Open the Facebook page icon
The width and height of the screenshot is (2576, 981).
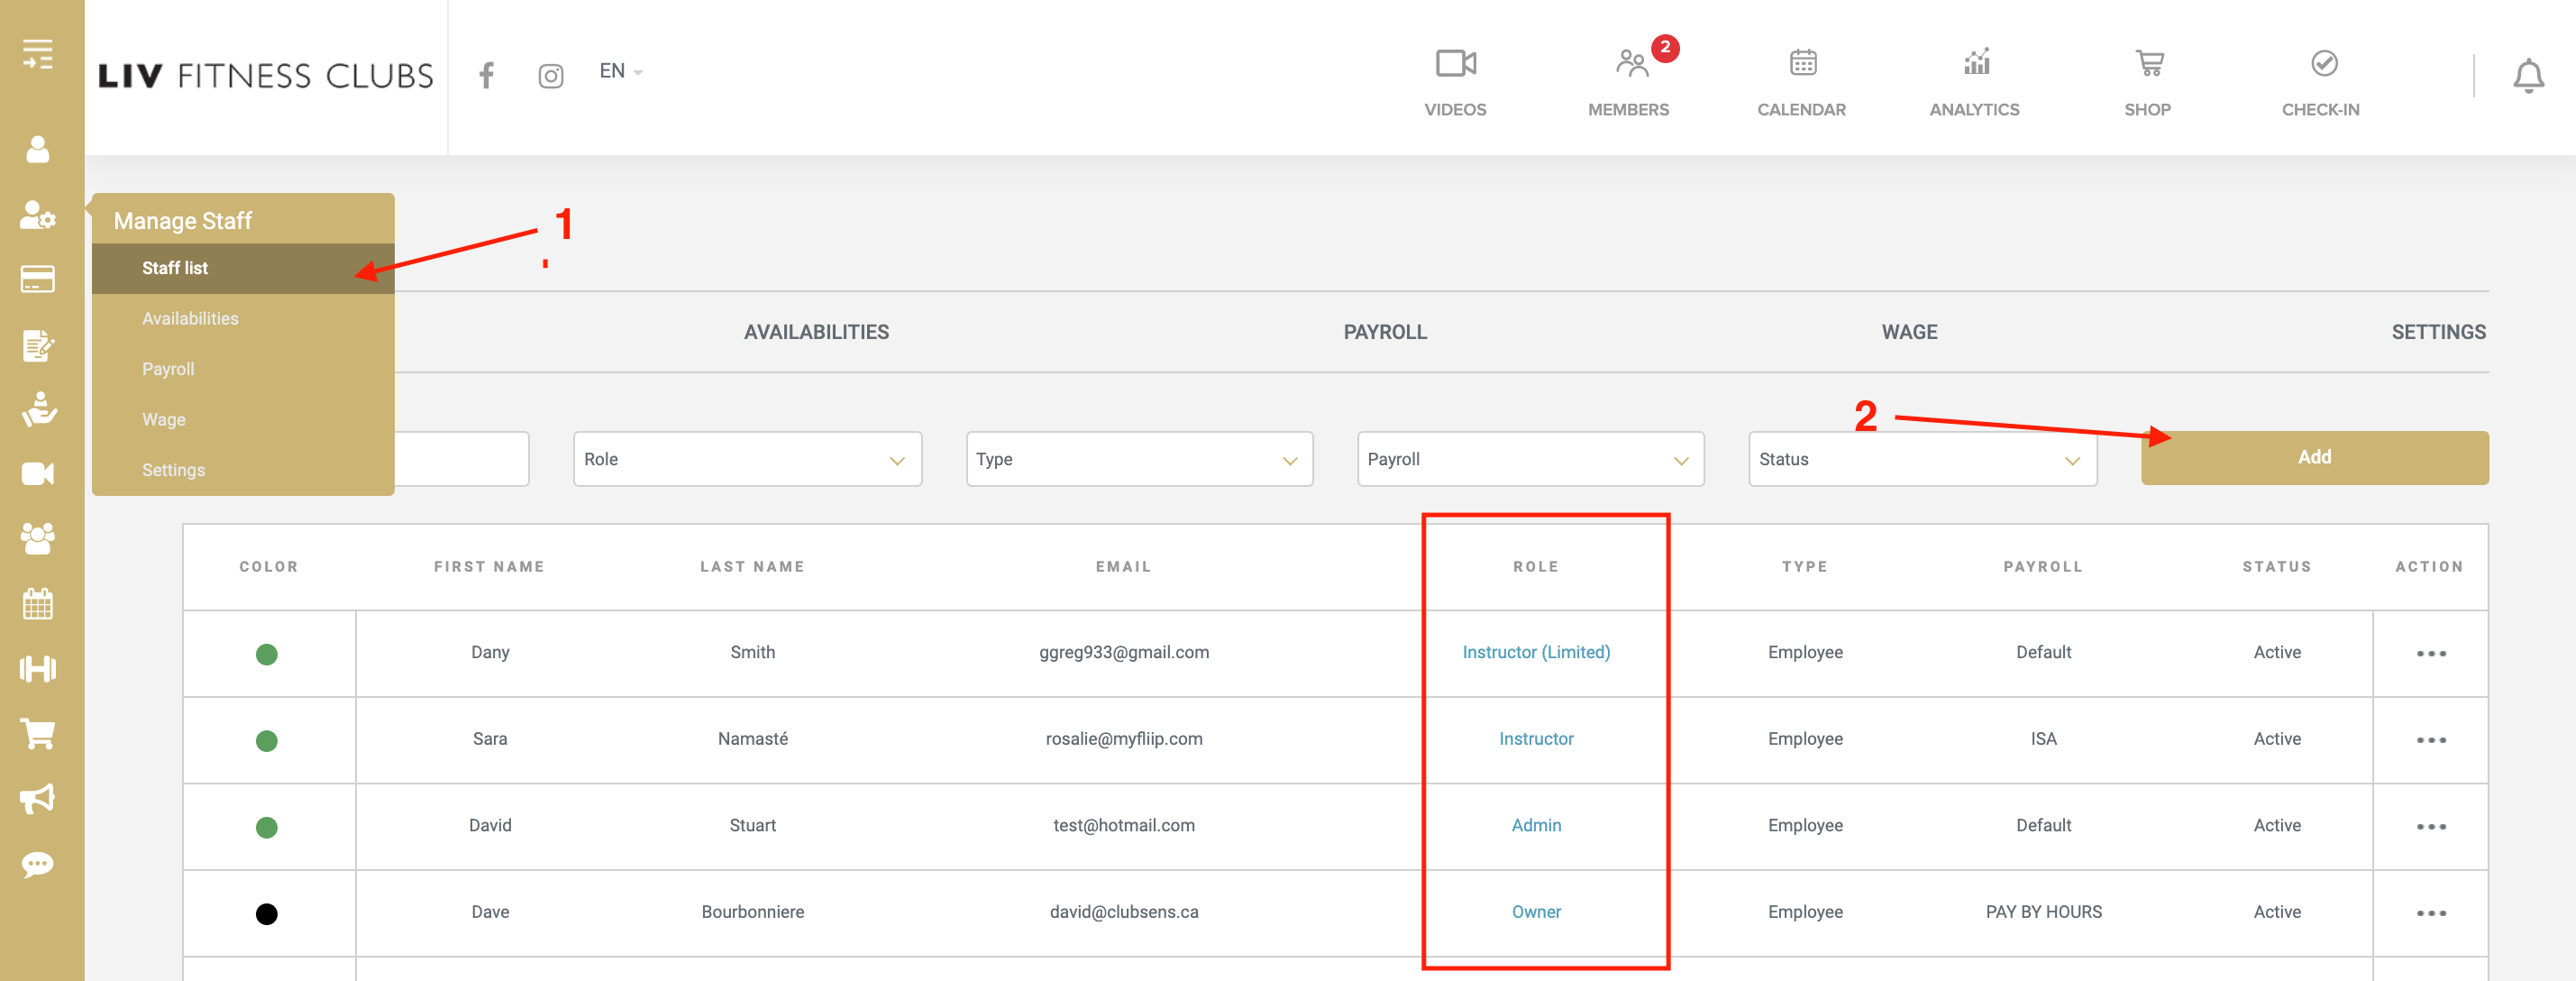(x=486, y=76)
